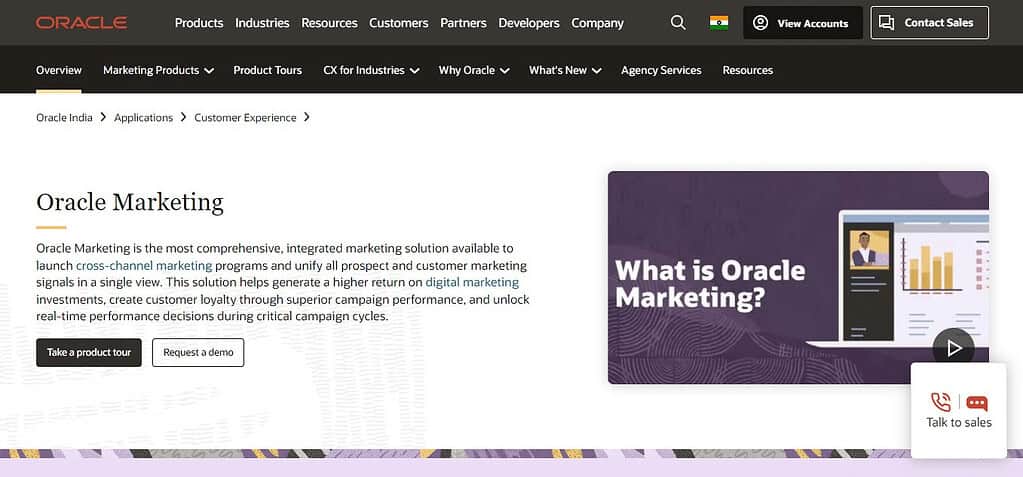Viewport: 1023px width, 477px height.
Task: Open the Agency Services tab
Action: point(661,70)
